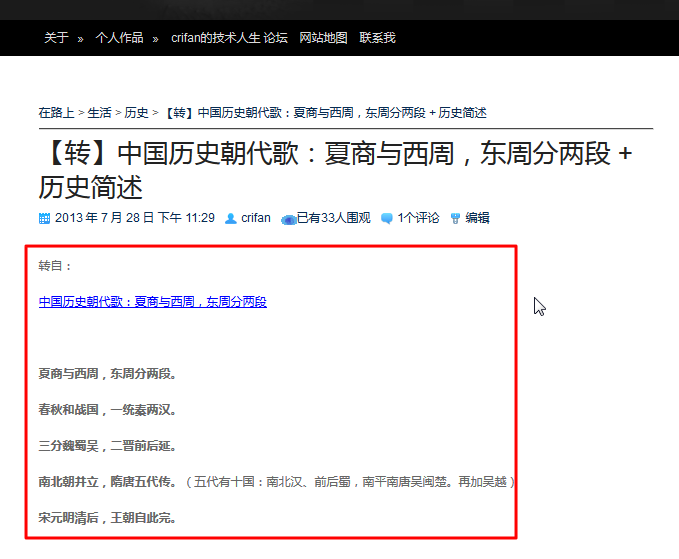Click the parenthetical note 五代有十国
This screenshot has width=679, height=559.
tap(350, 481)
